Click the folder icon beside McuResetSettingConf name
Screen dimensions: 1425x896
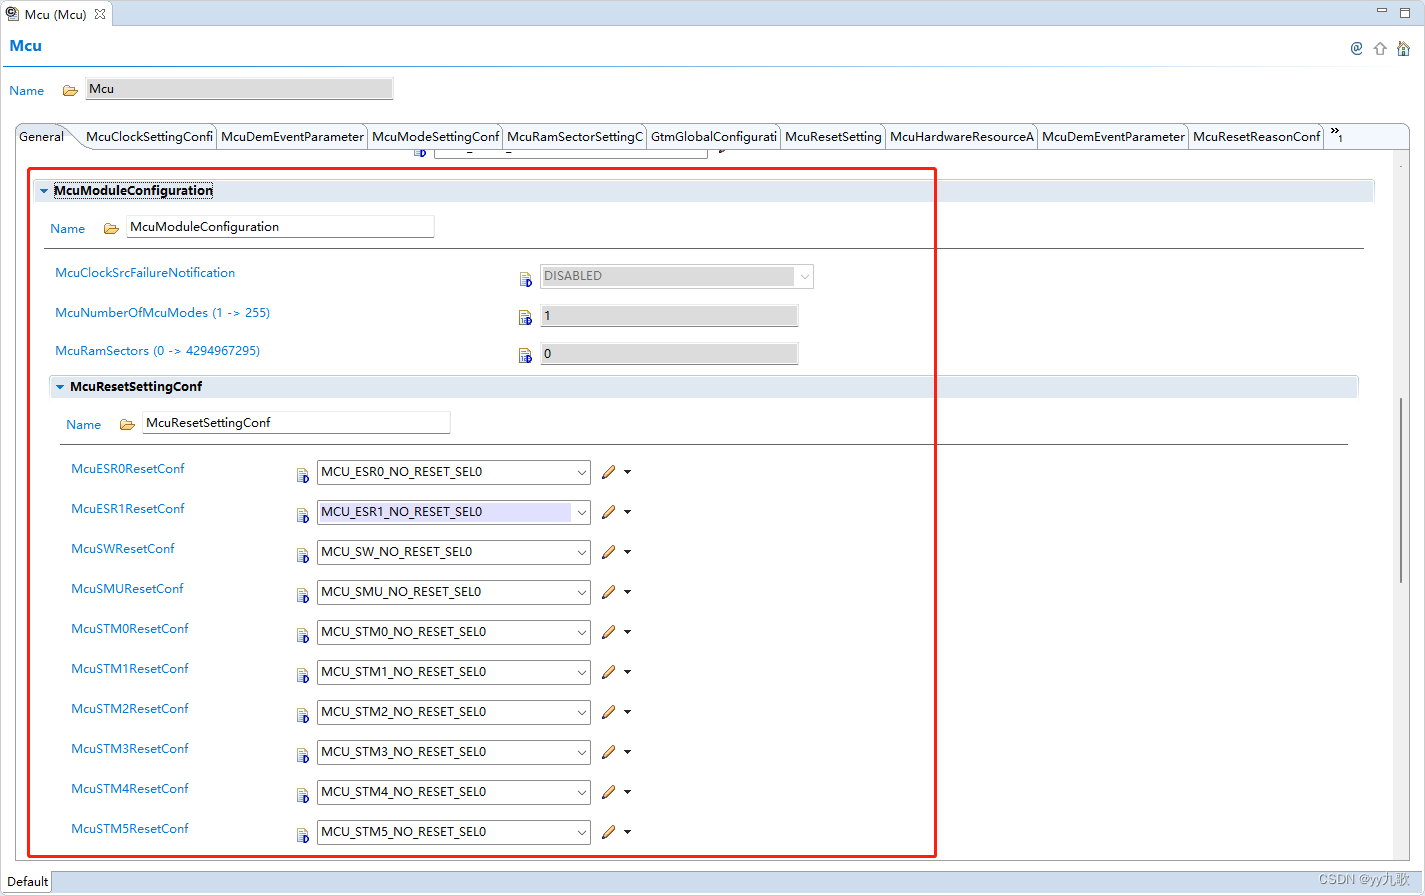click(x=127, y=425)
